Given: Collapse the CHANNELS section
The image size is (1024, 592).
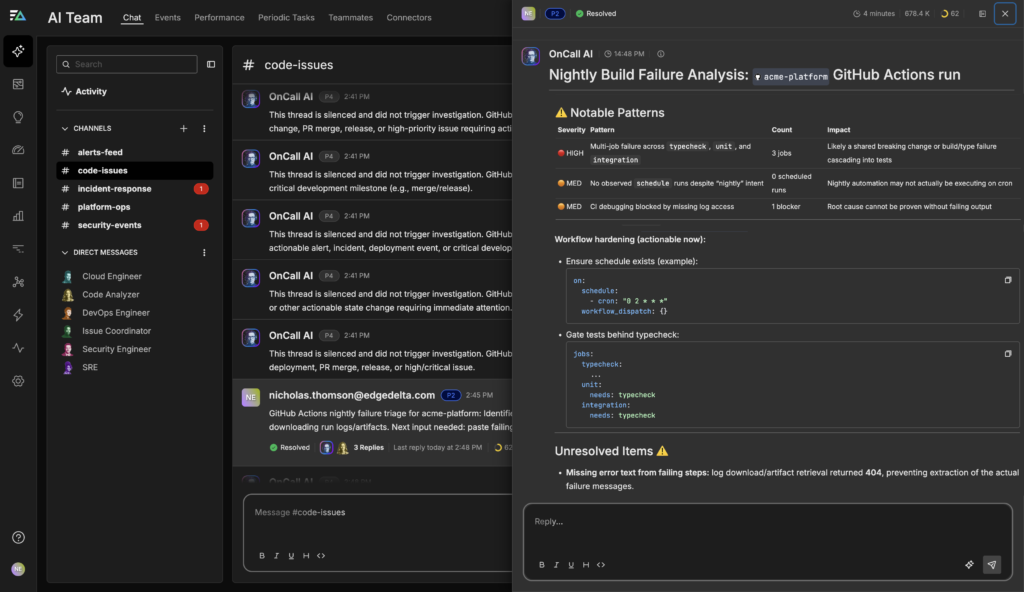Looking at the screenshot, I should coord(65,129).
